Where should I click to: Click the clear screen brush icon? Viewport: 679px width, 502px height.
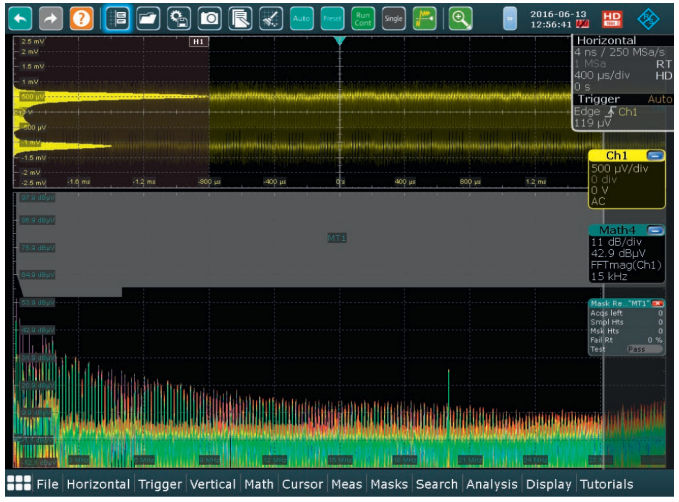[271, 18]
